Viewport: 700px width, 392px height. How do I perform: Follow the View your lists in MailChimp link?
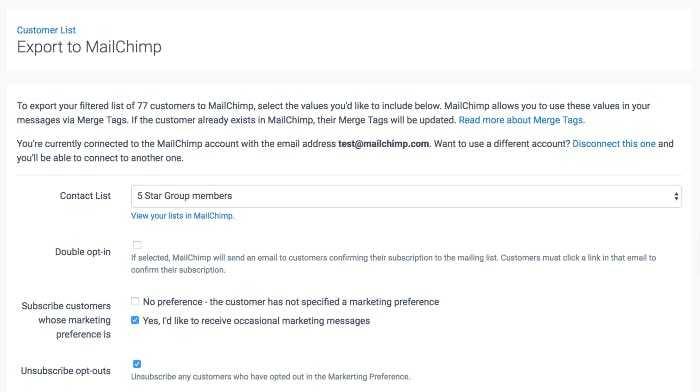coord(182,216)
